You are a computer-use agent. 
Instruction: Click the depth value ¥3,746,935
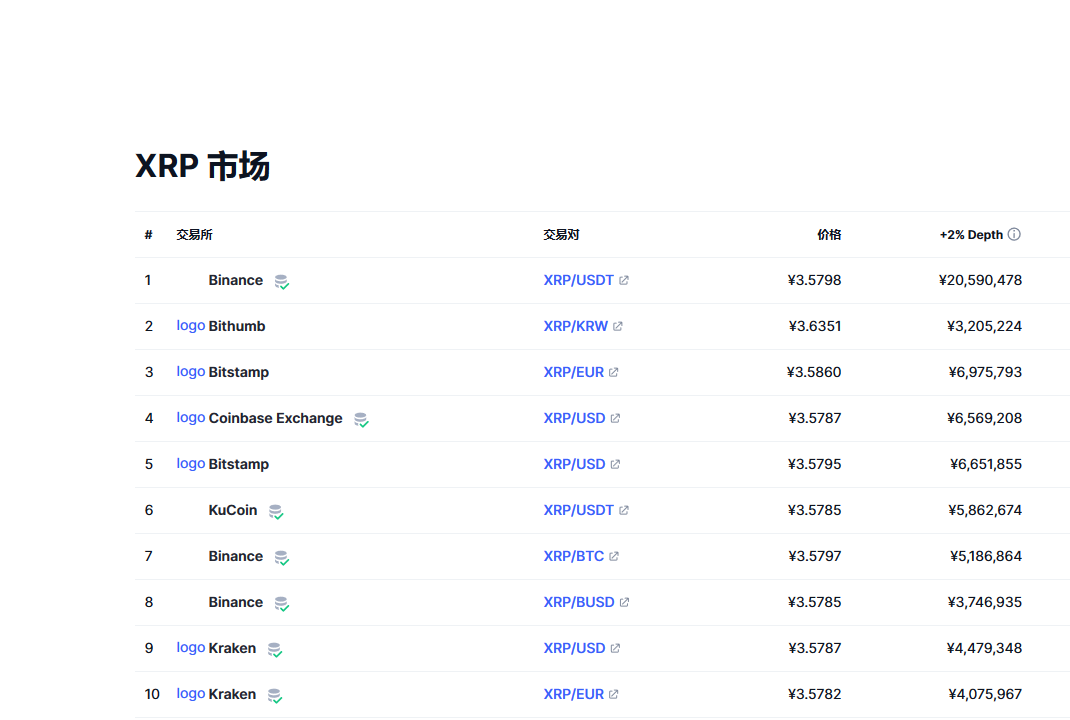(985, 602)
